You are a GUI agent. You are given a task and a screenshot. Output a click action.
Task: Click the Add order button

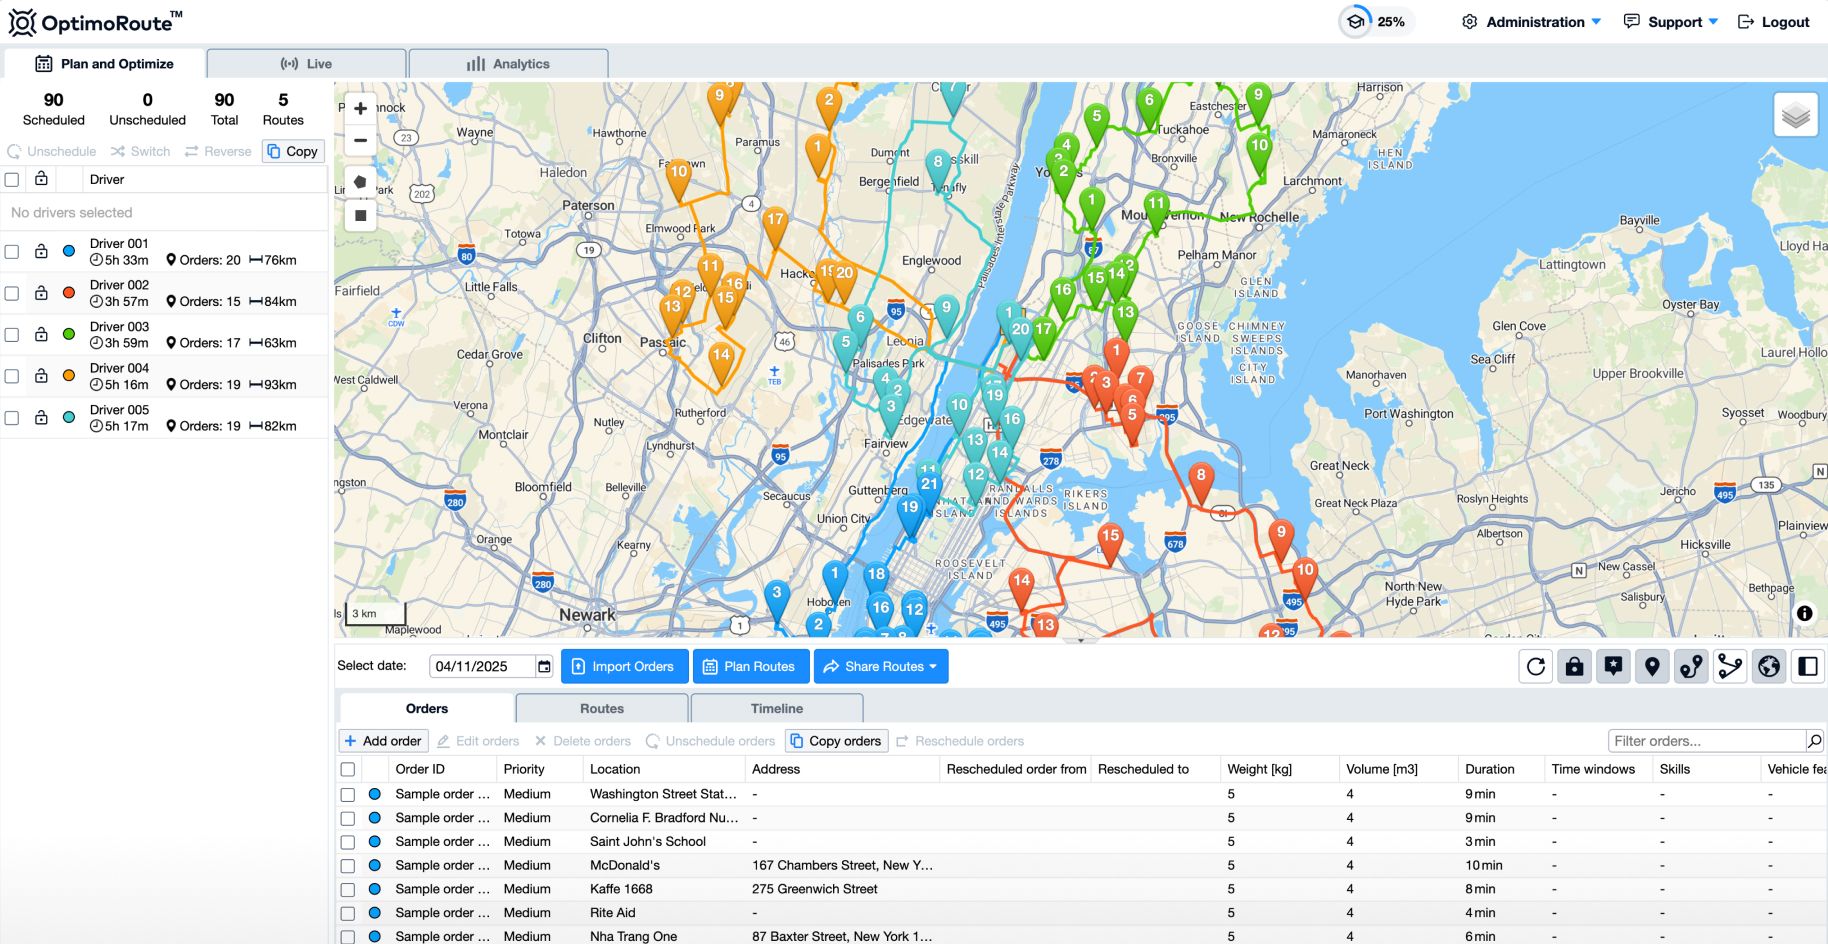pos(383,741)
